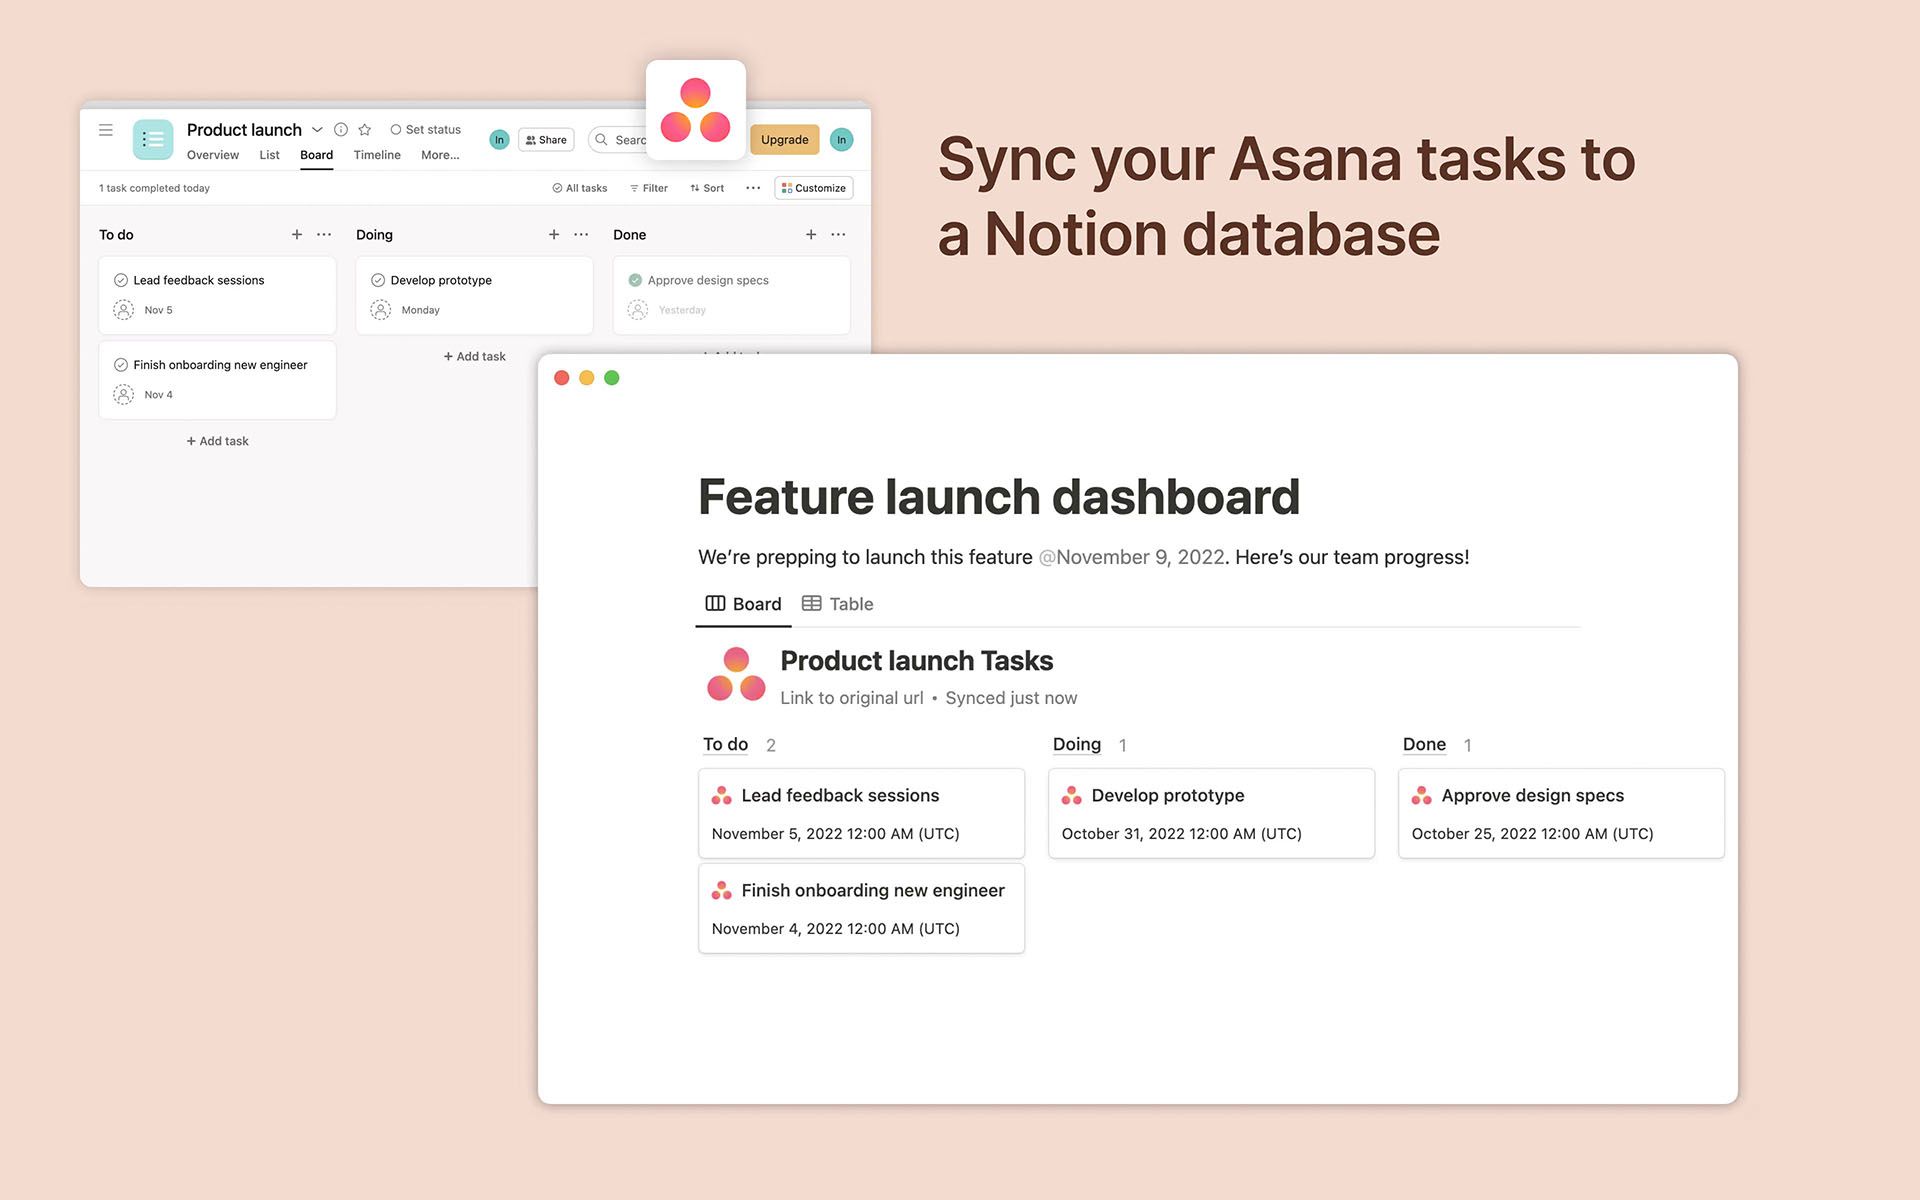Click the Feature launch dashboard page title

[x=999, y=497]
